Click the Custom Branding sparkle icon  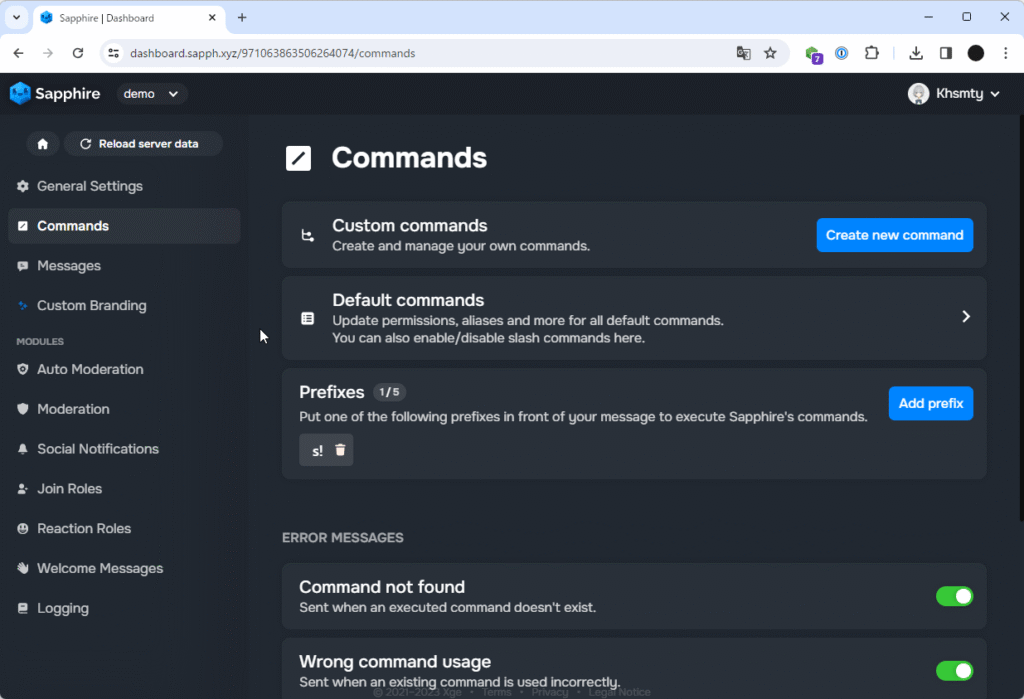click(x=23, y=306)
